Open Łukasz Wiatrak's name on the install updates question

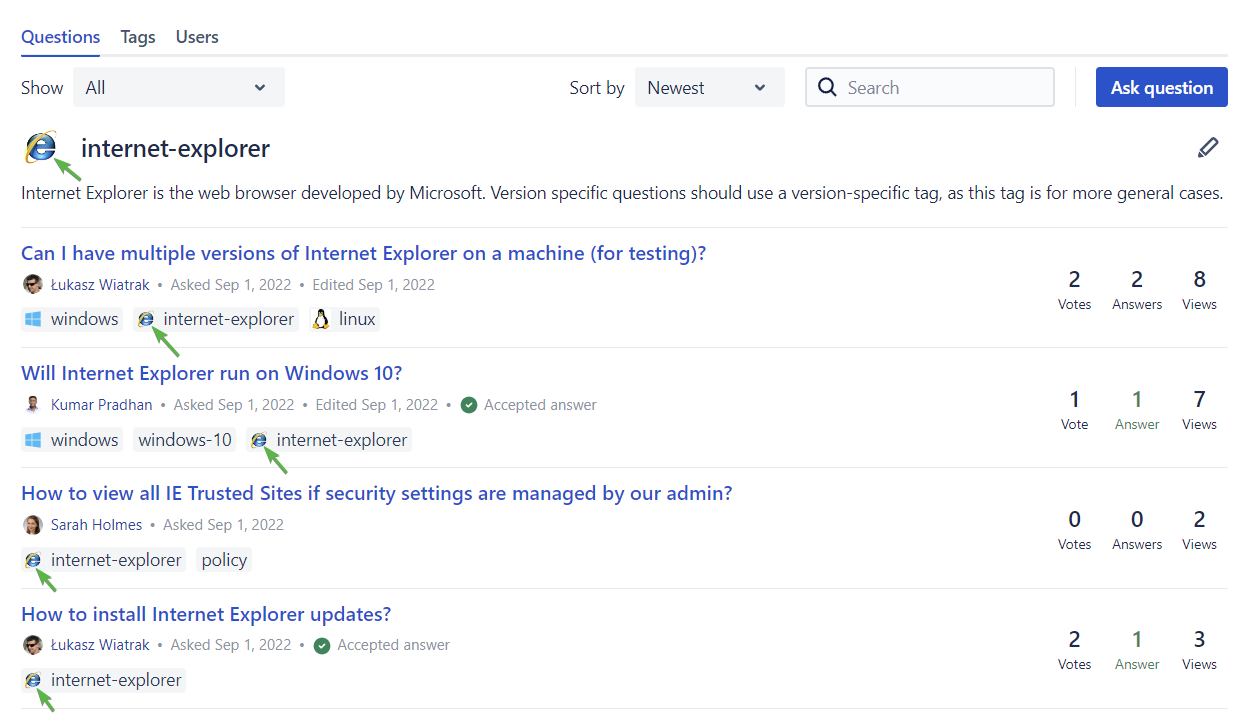coord(100,645)
